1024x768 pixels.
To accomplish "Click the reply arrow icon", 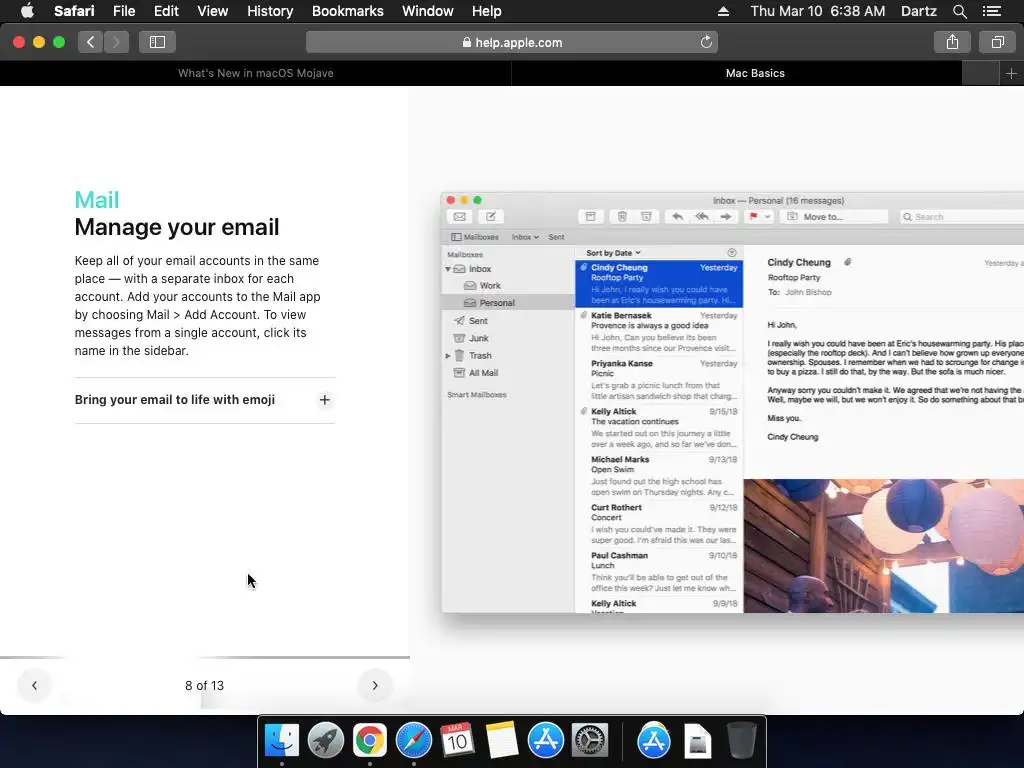I will coord(677,217).
